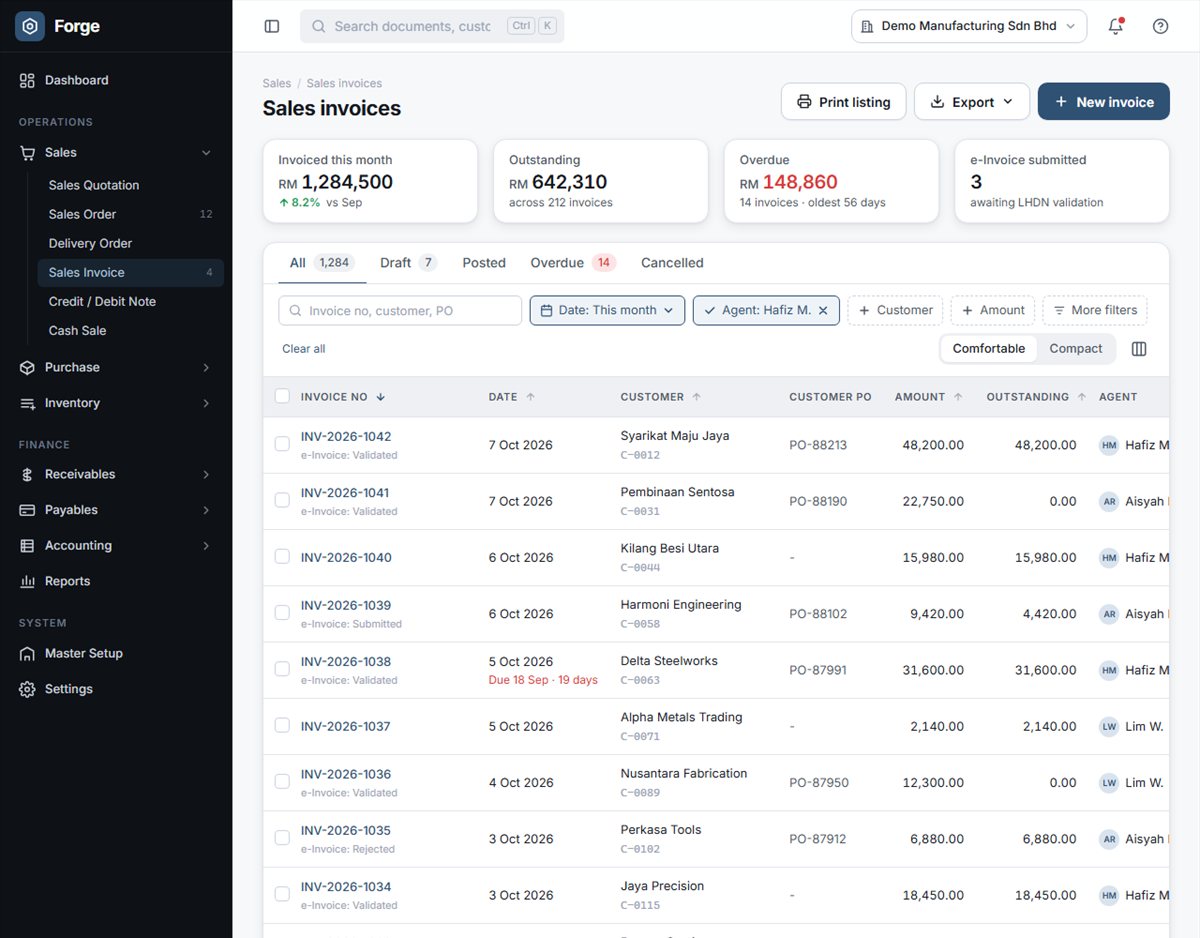
Task: Click the Receivables dollar icon
Action: [27, 474]
